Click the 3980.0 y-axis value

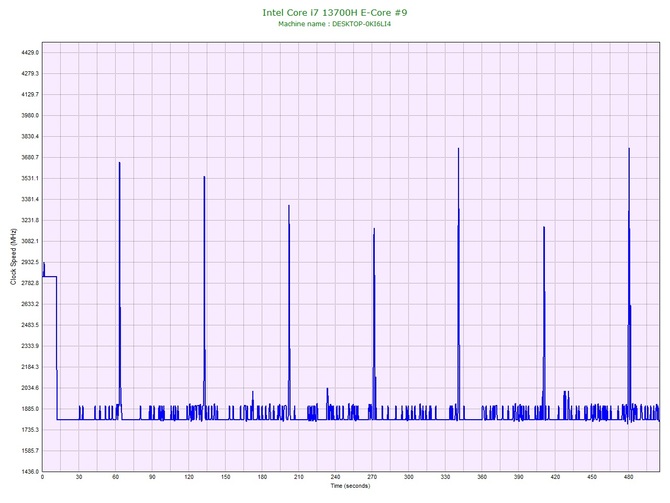coord(30,115)
